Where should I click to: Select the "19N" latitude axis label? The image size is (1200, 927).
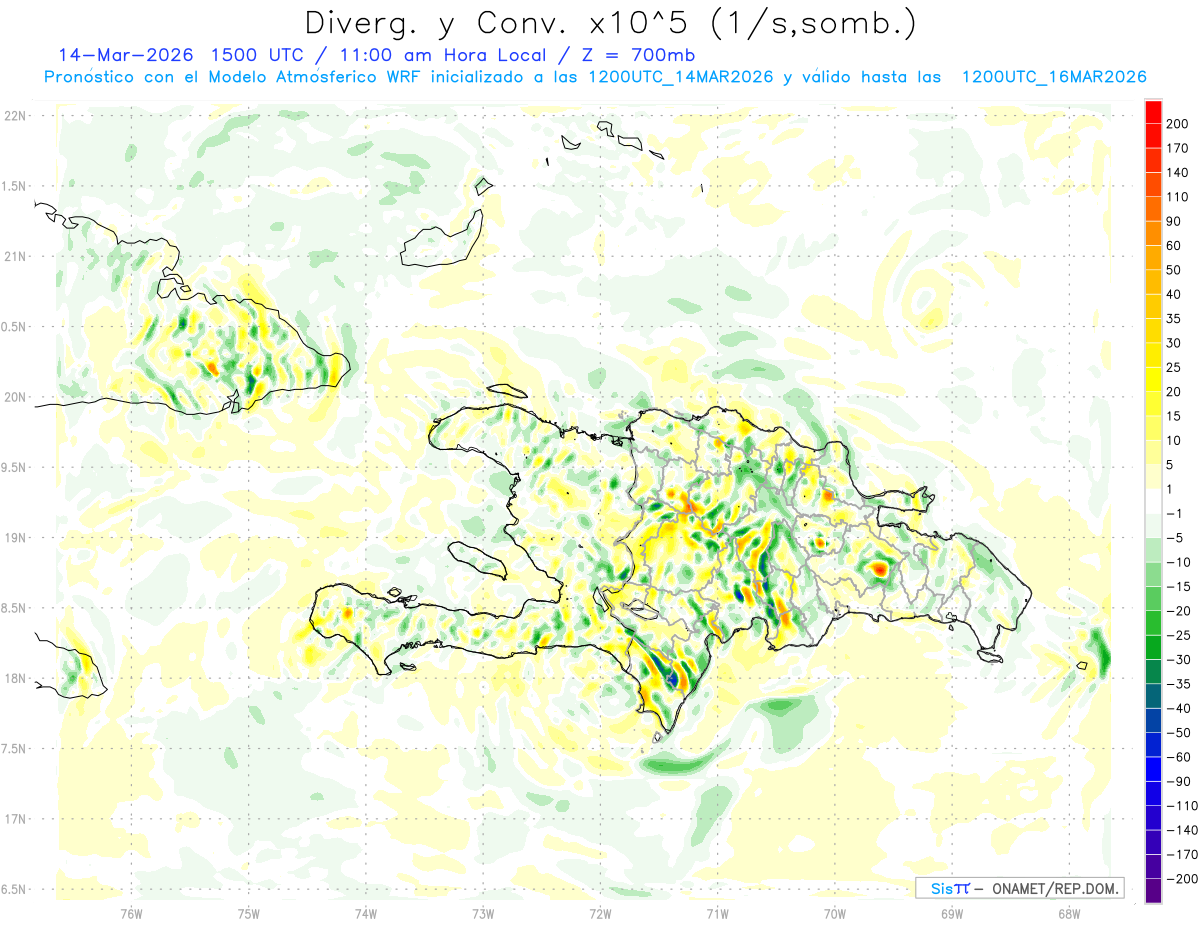pyautogui.click(x=15, y=538)
